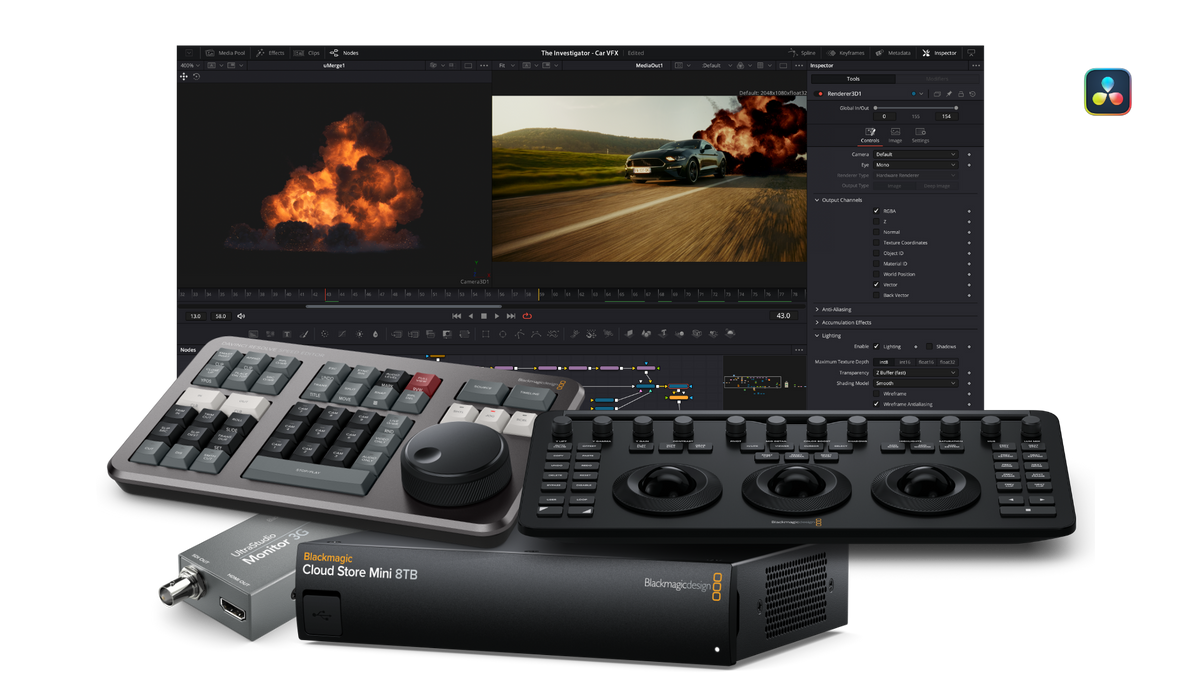Enable Shadows in the Lighting section
Viewport: 1200px width, 675px height.
pyautogui.click(x=929, y=347)
